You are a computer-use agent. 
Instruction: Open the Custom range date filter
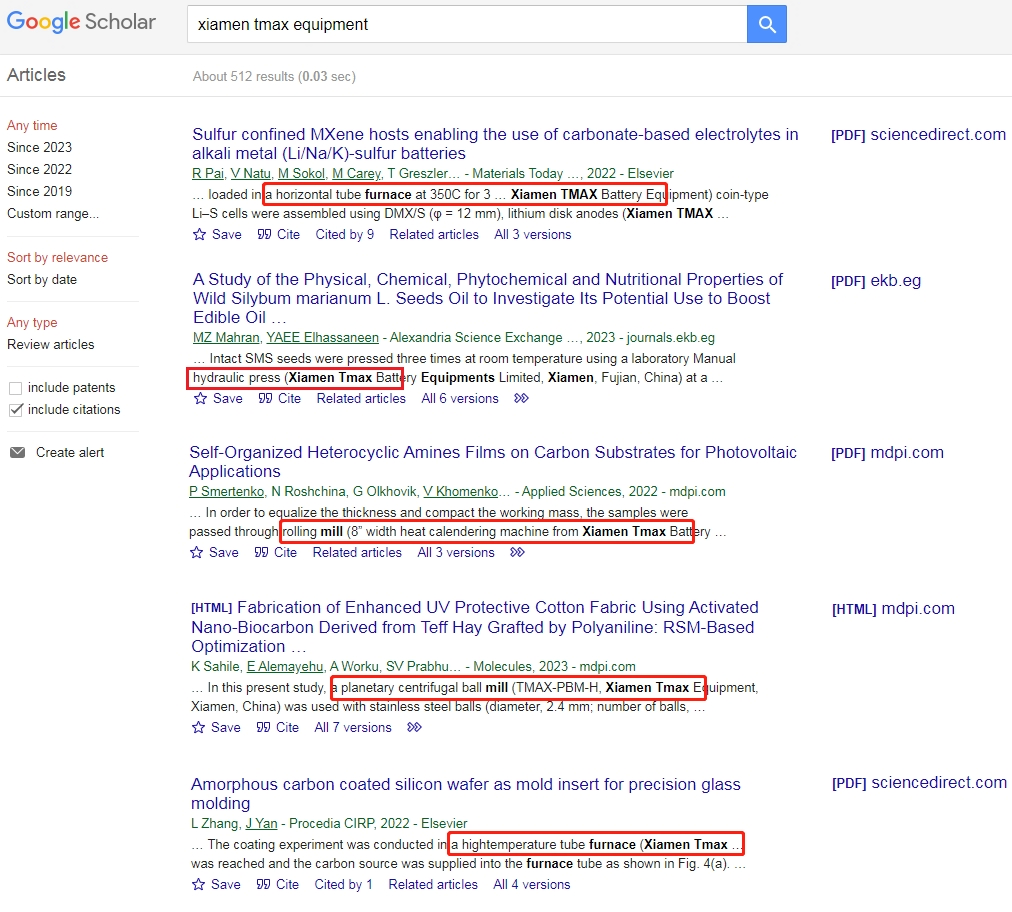point(53,214)
